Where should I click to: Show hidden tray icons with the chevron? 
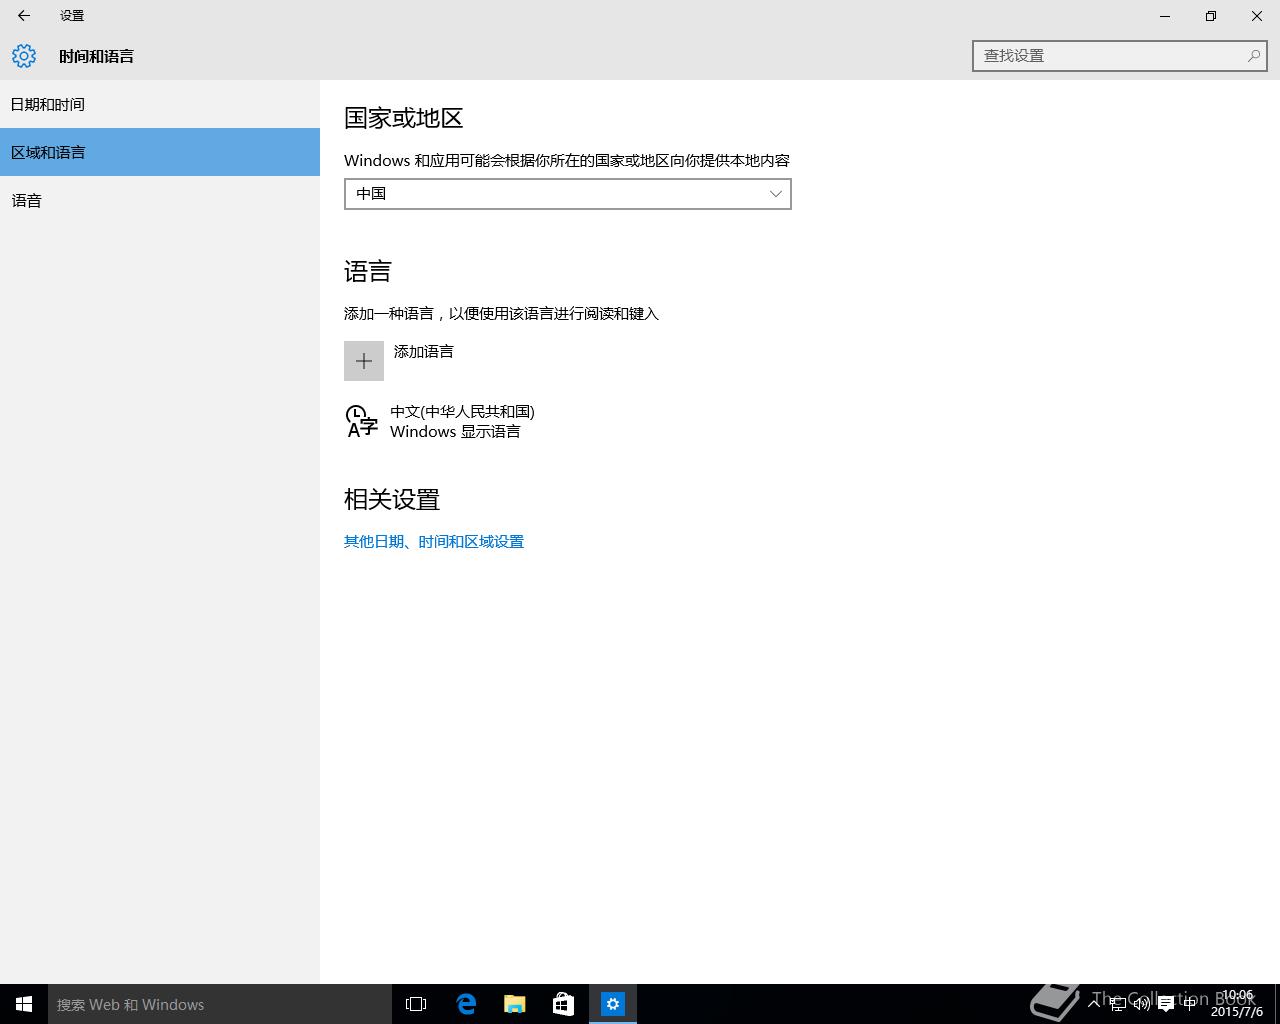[x=1094, y=1004]
